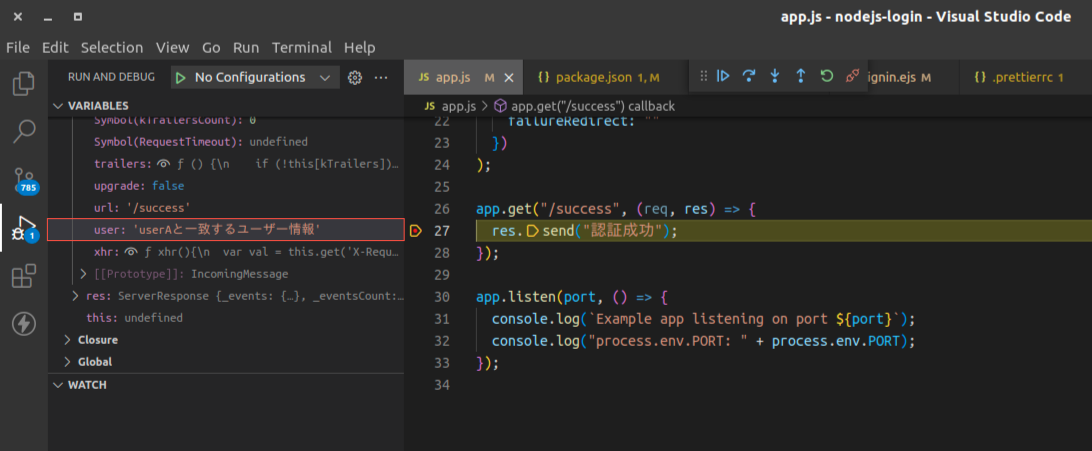Viewport: 1092px width, 451px height.
Task: Open Run and Debug more actions ellipsis
Action: click(x=381, y=77)
